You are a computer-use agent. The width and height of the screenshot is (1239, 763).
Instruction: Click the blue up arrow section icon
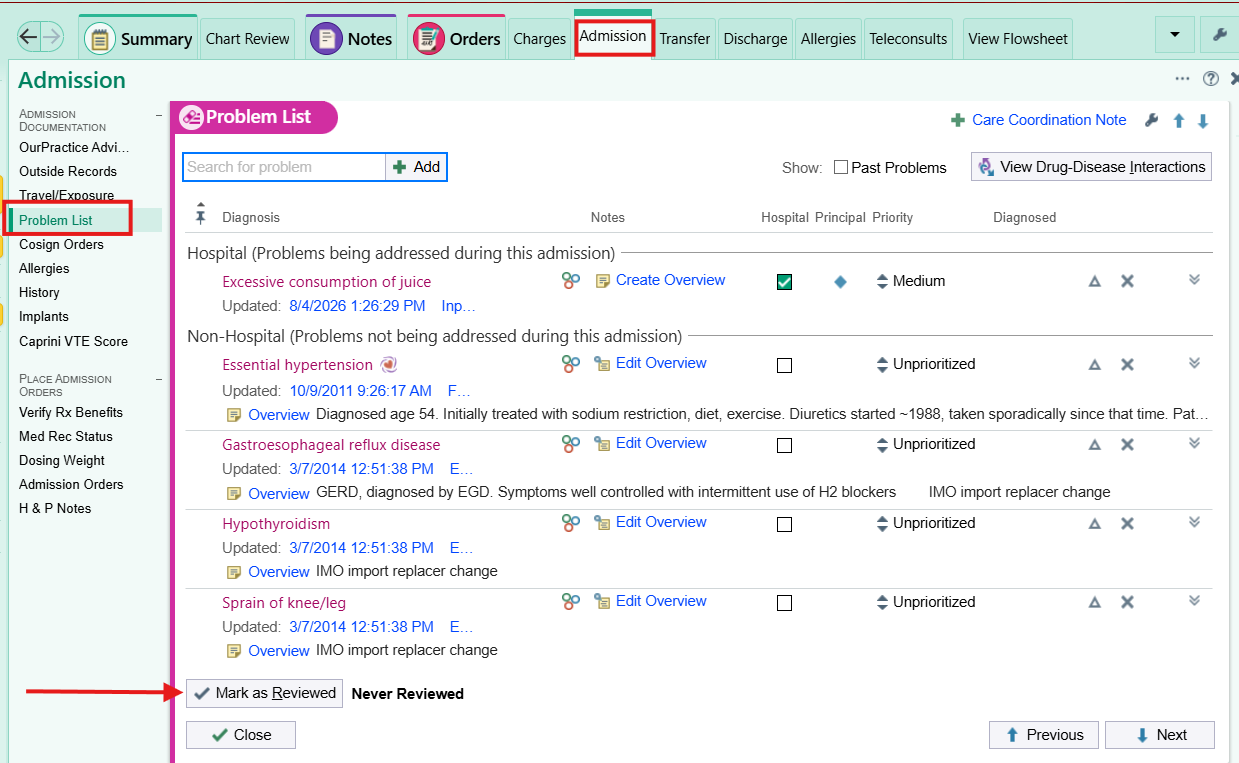tap(1179, 120)
